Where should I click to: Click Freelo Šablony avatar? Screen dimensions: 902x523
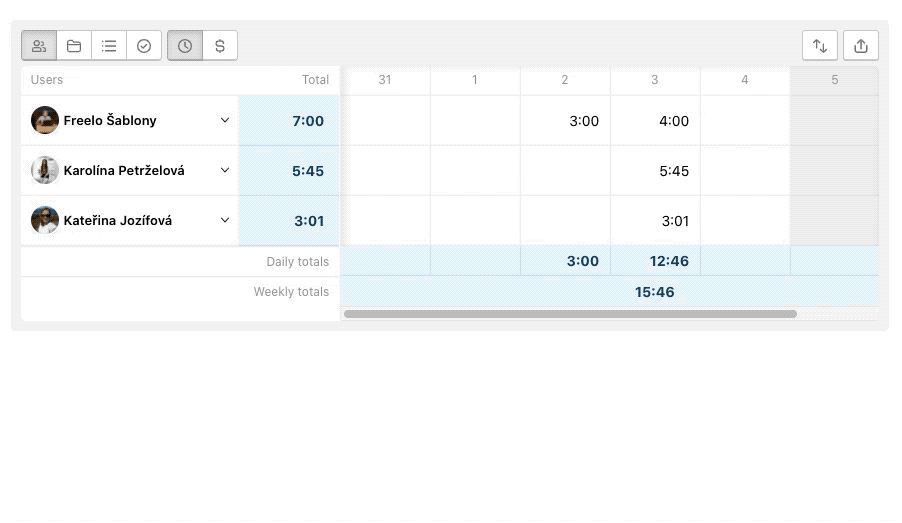point(45,120)
